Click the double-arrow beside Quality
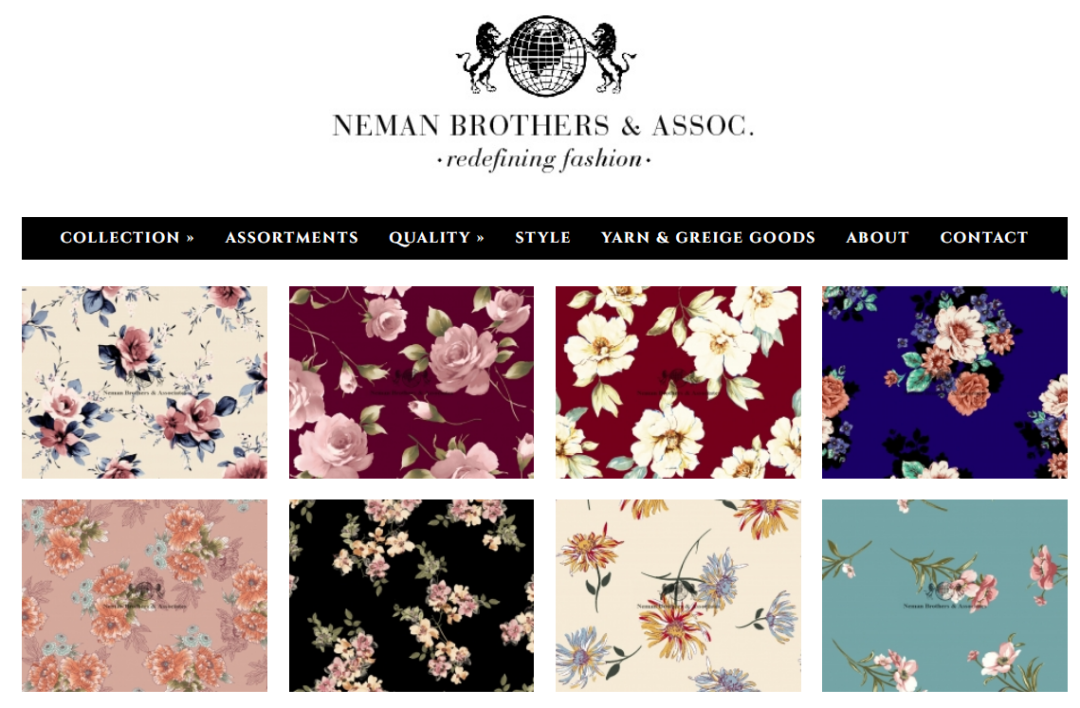Image resolution: width=1080 pixels, height=708 pixels. (x=480, y=238)
